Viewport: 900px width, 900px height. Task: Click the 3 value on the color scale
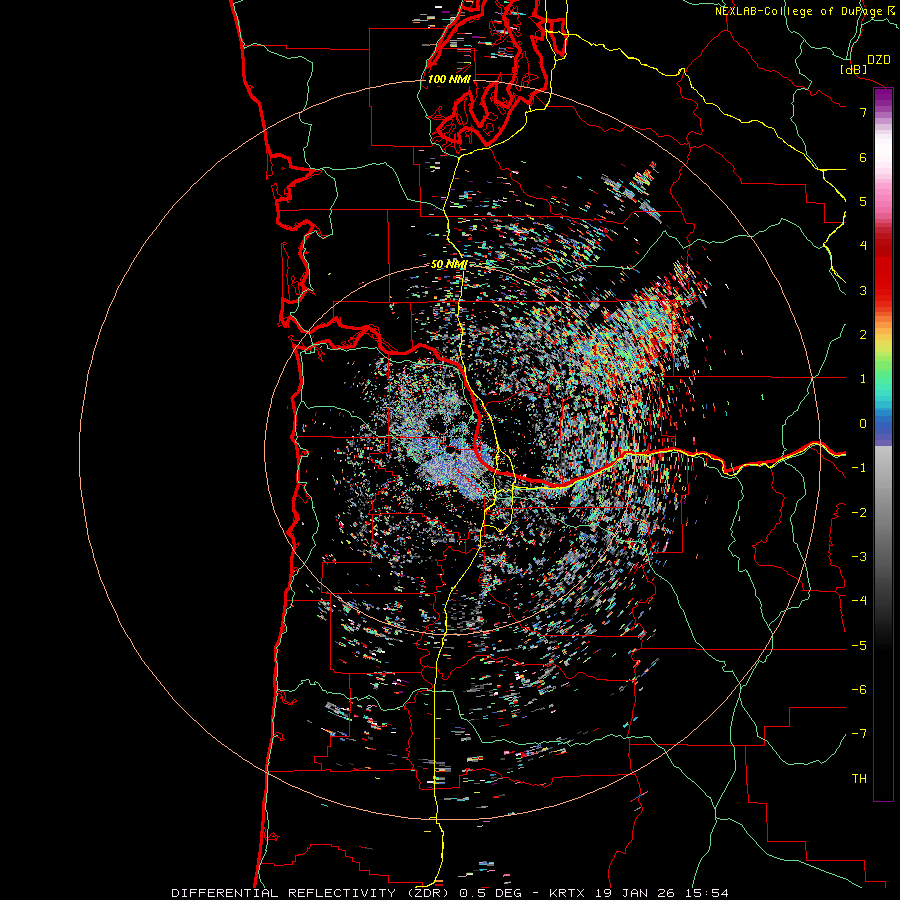[x=863, y=290]
